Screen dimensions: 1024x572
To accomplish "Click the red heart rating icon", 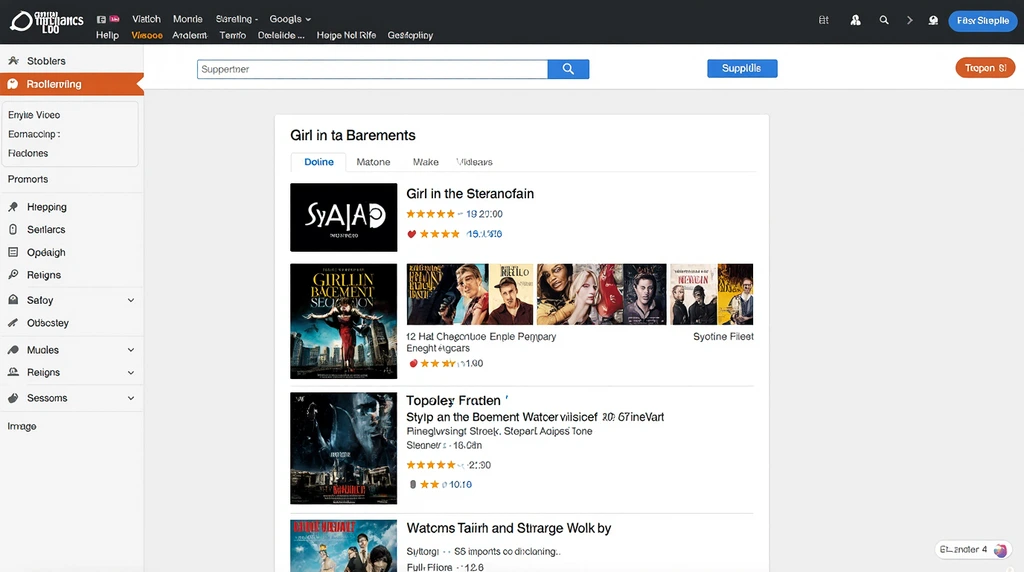I will point(411,234).
